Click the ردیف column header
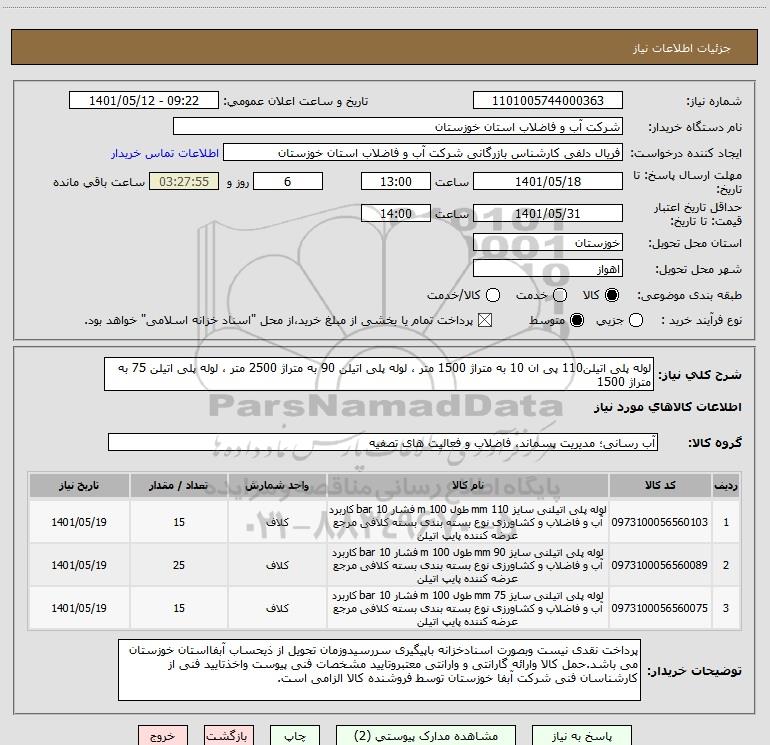Viewport: 770px width, 745px height. click(725, 485)
